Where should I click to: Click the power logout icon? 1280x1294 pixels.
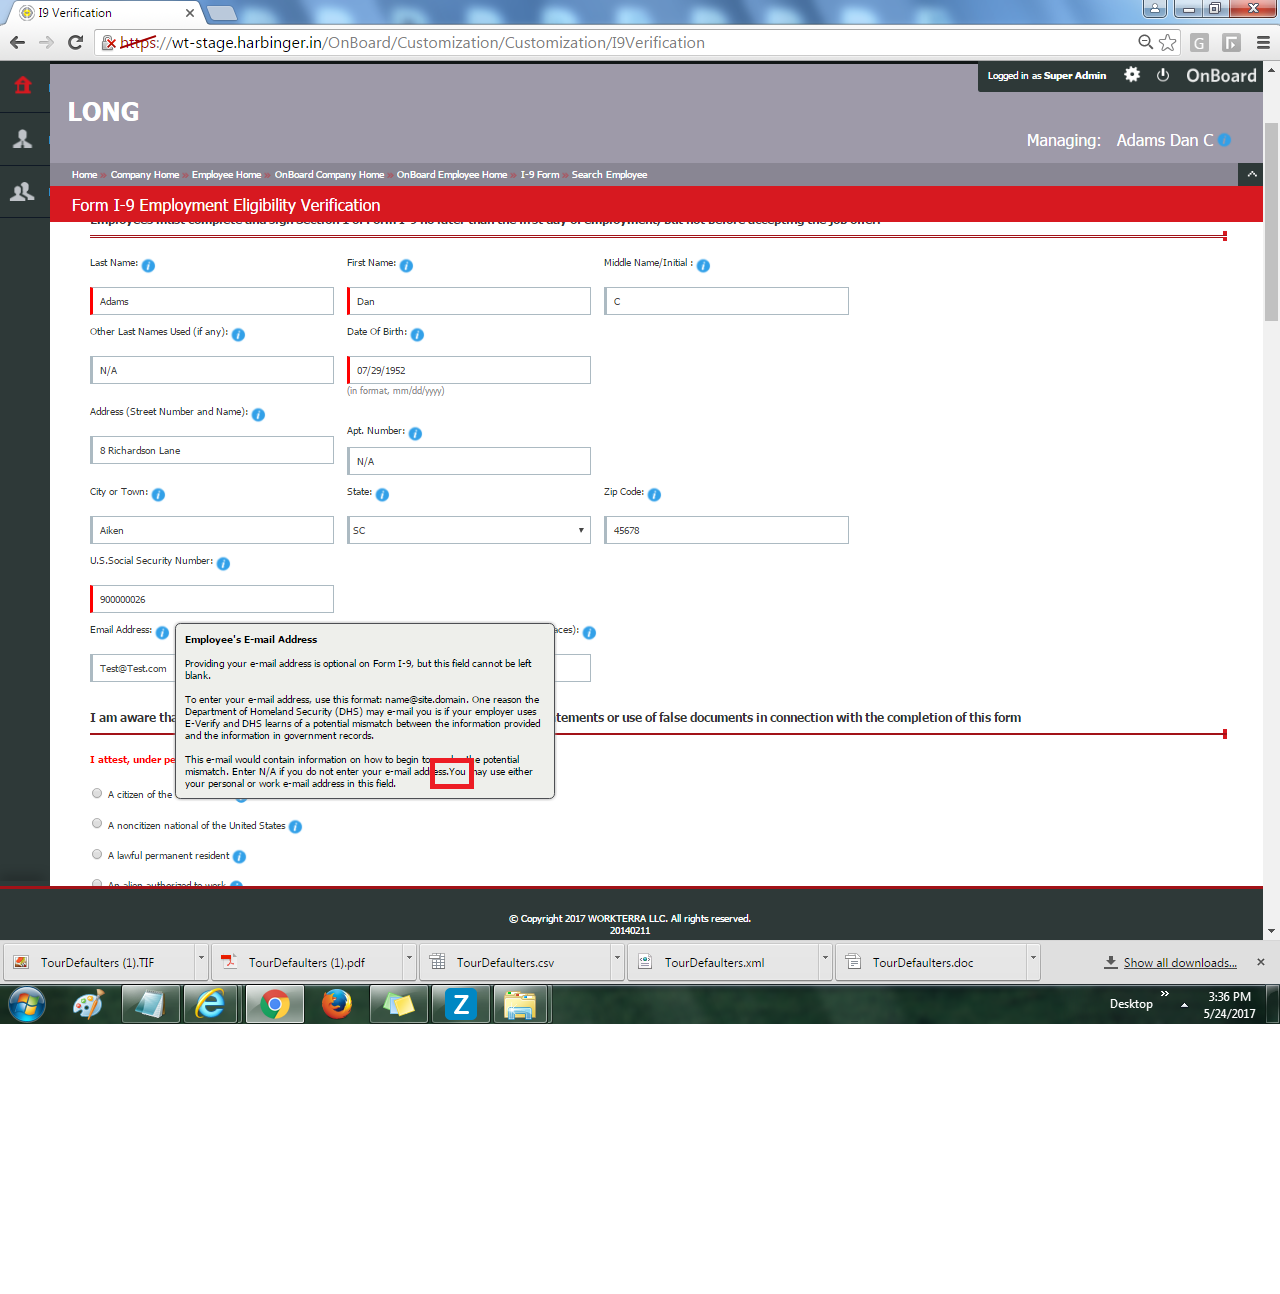pyautogui.click(x=1163, y=75)
